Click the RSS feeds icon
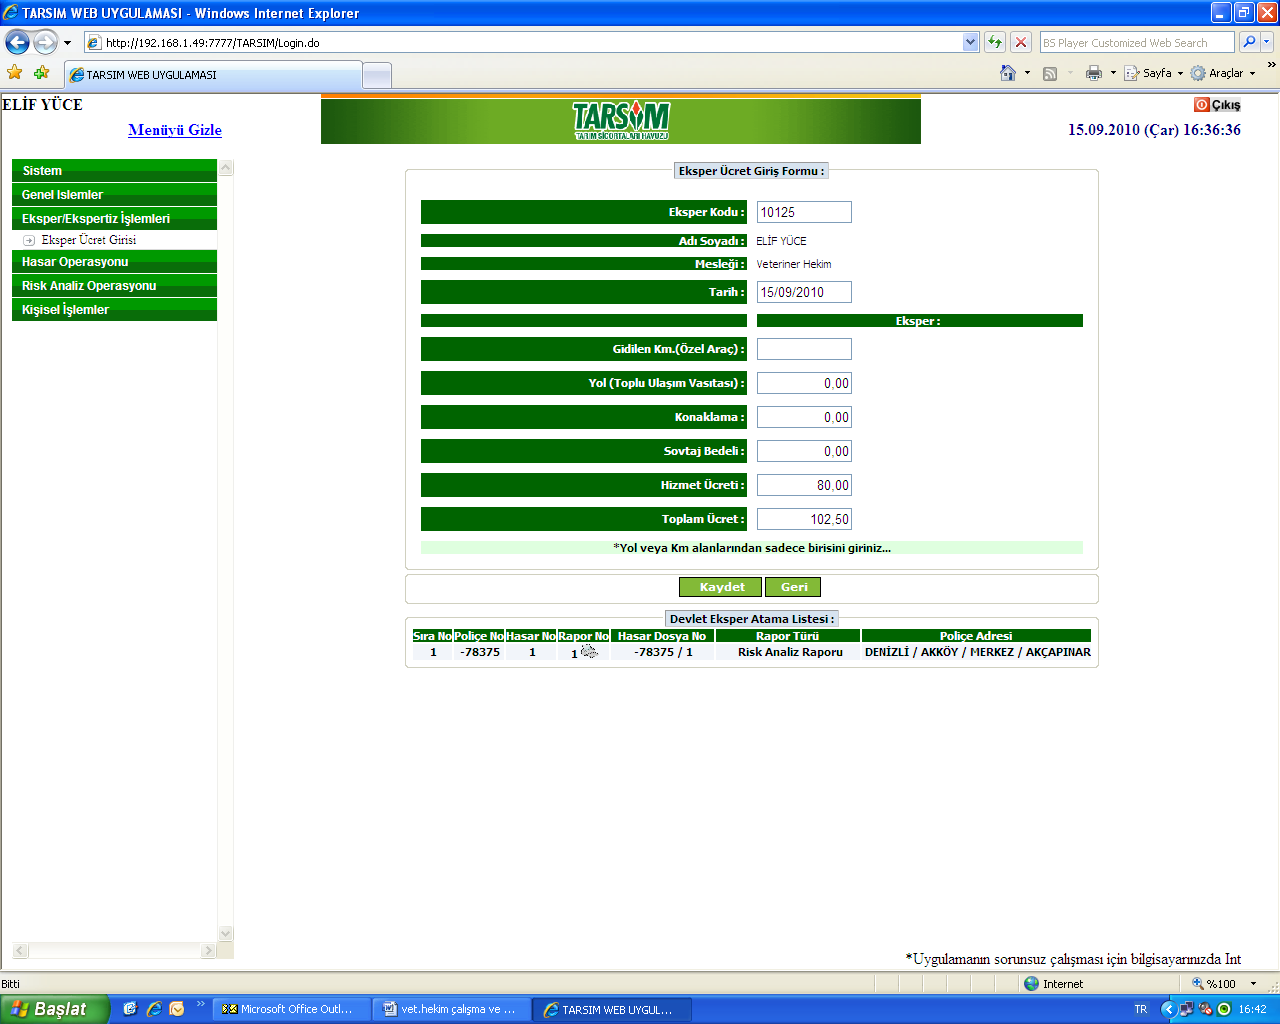 click(x=1050, y=73)
